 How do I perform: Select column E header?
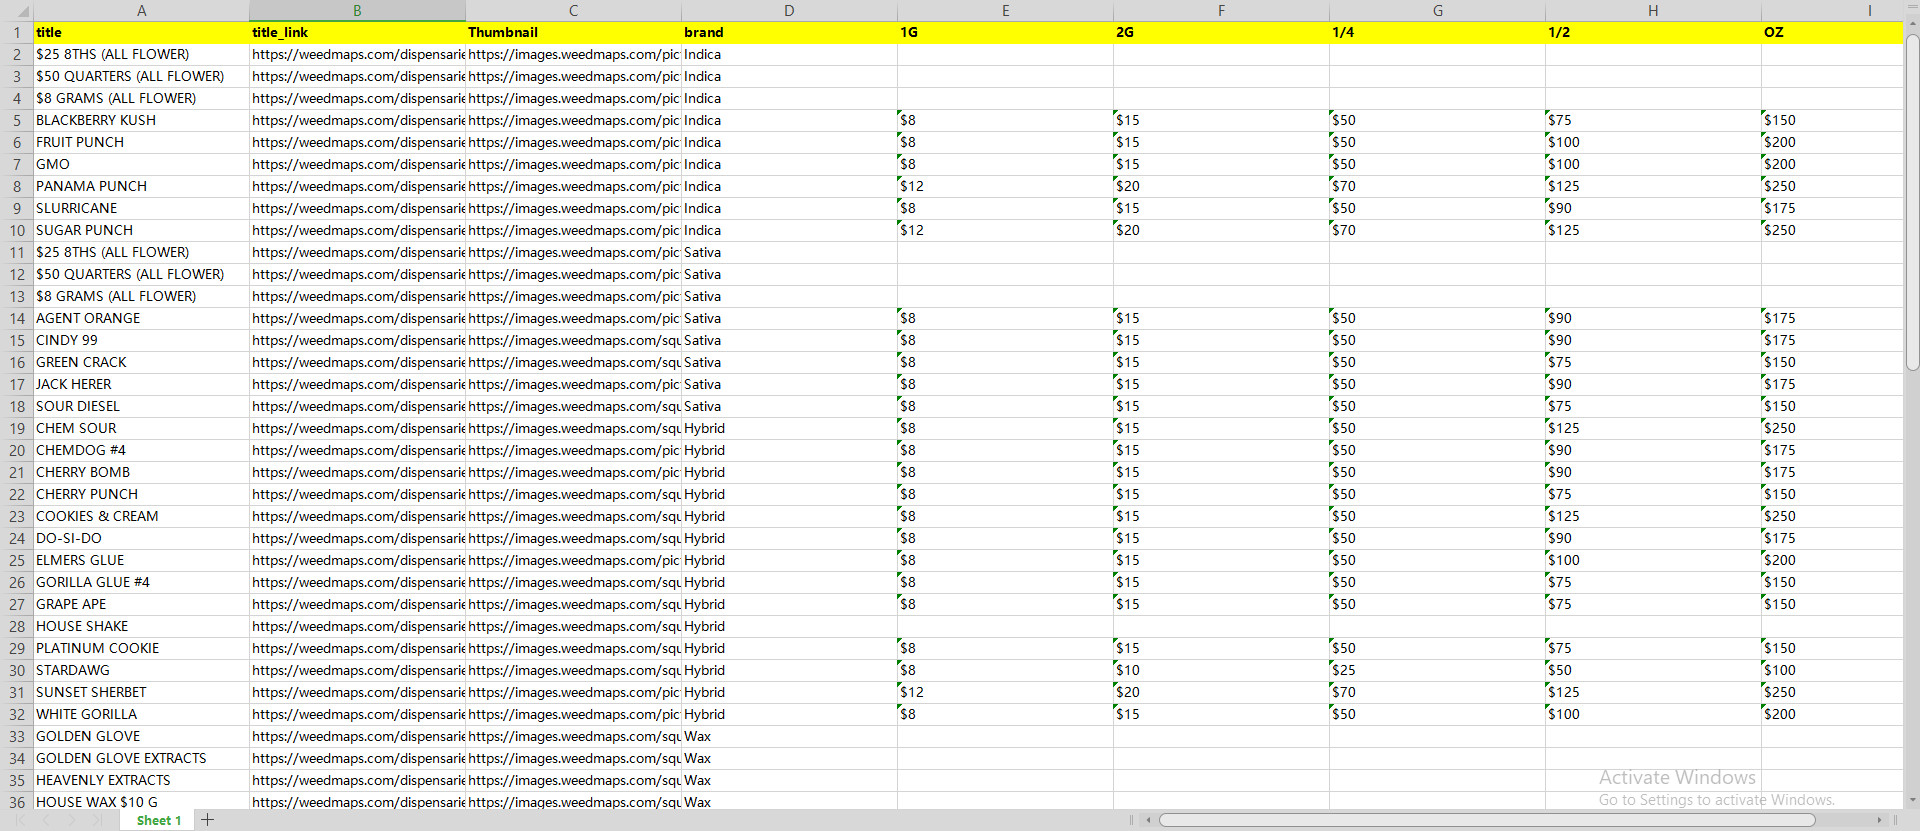[x=1005, y=10]
